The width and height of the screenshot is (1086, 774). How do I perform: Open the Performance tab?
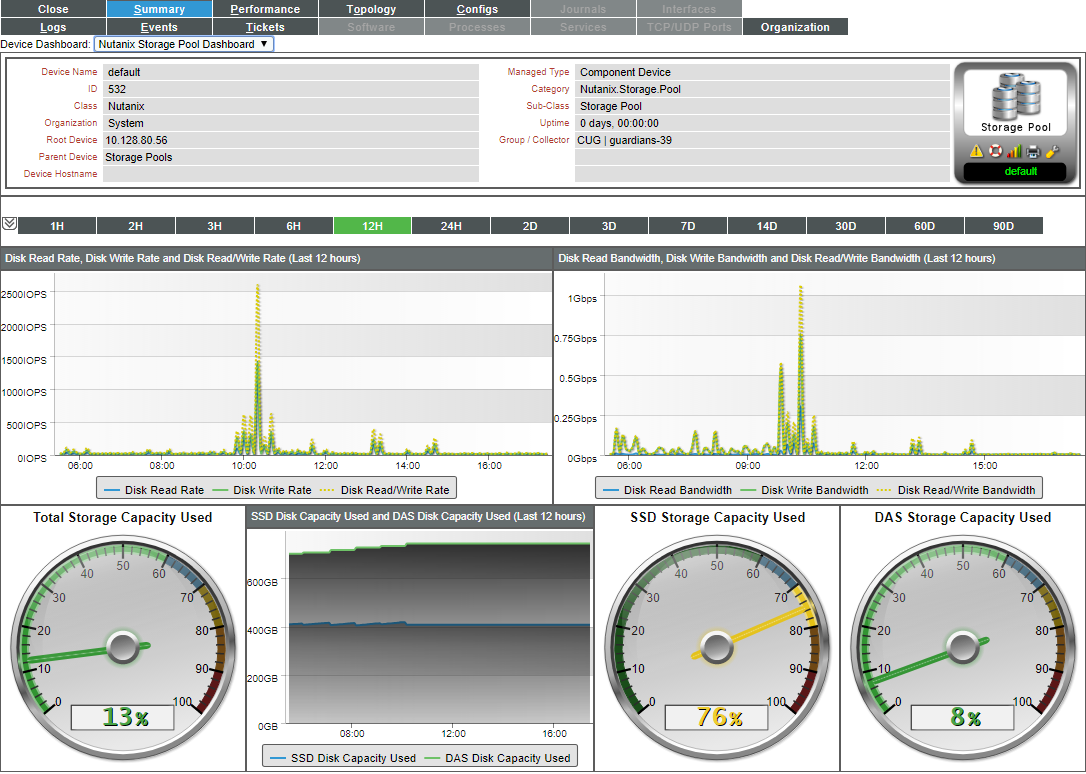coord(265,9)
